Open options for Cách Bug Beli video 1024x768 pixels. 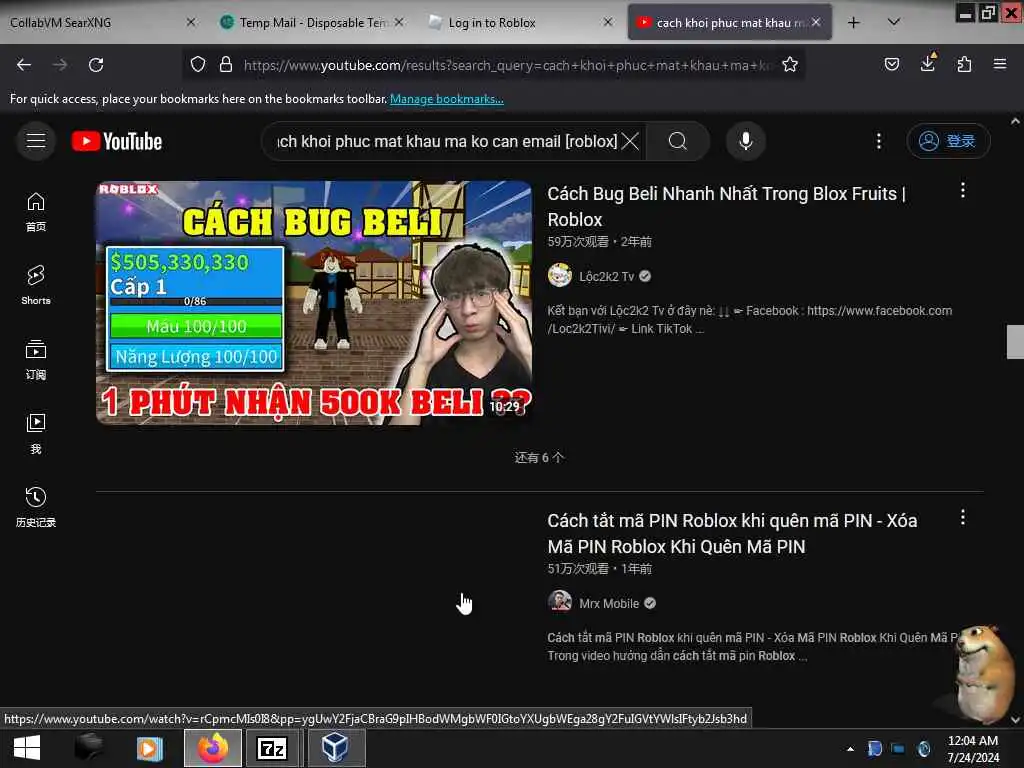click(x=963, y=191)
